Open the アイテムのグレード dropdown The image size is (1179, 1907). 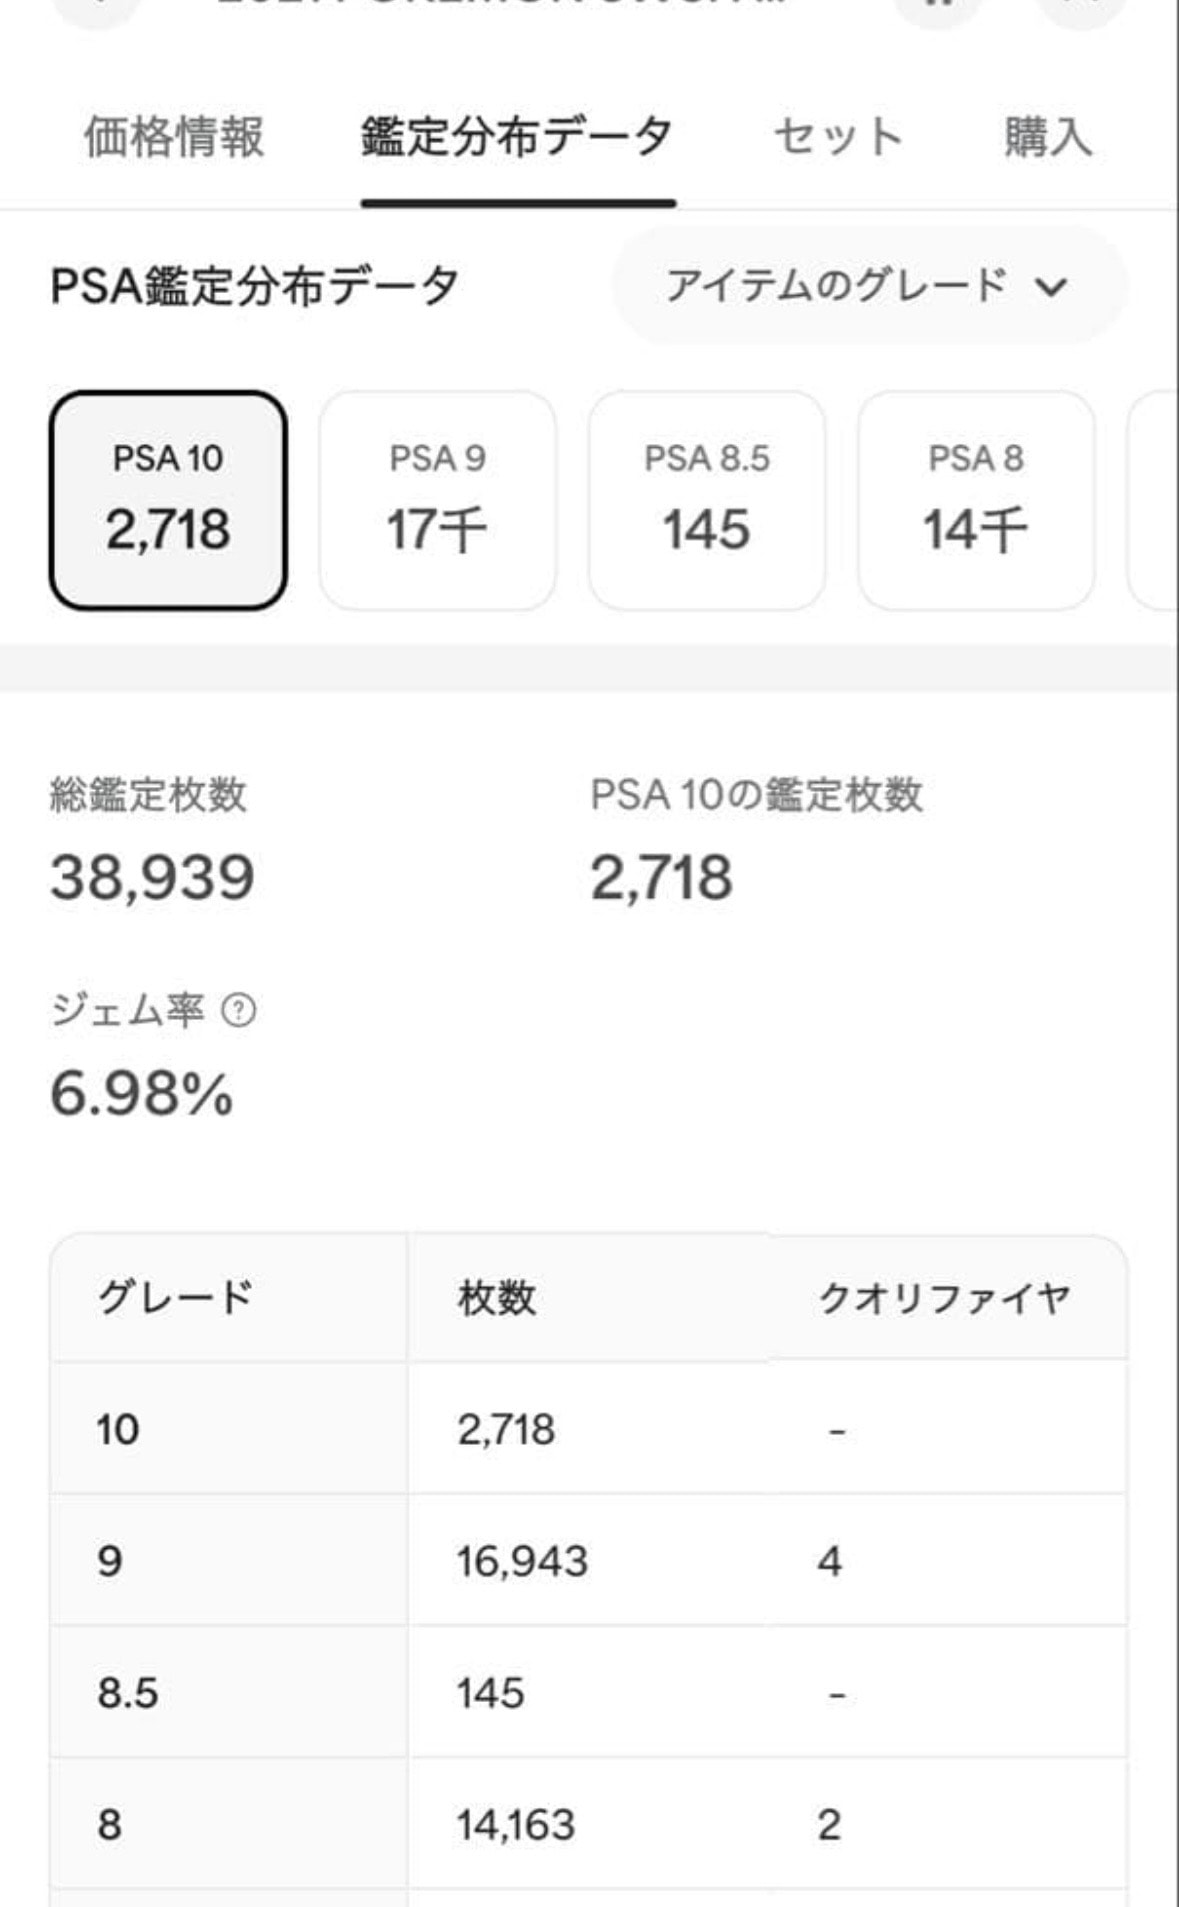point(869,286)
